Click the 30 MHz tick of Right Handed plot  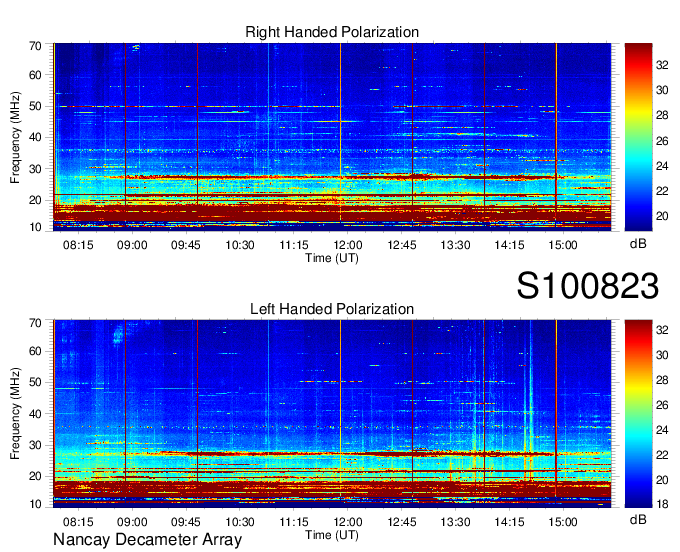35,169
